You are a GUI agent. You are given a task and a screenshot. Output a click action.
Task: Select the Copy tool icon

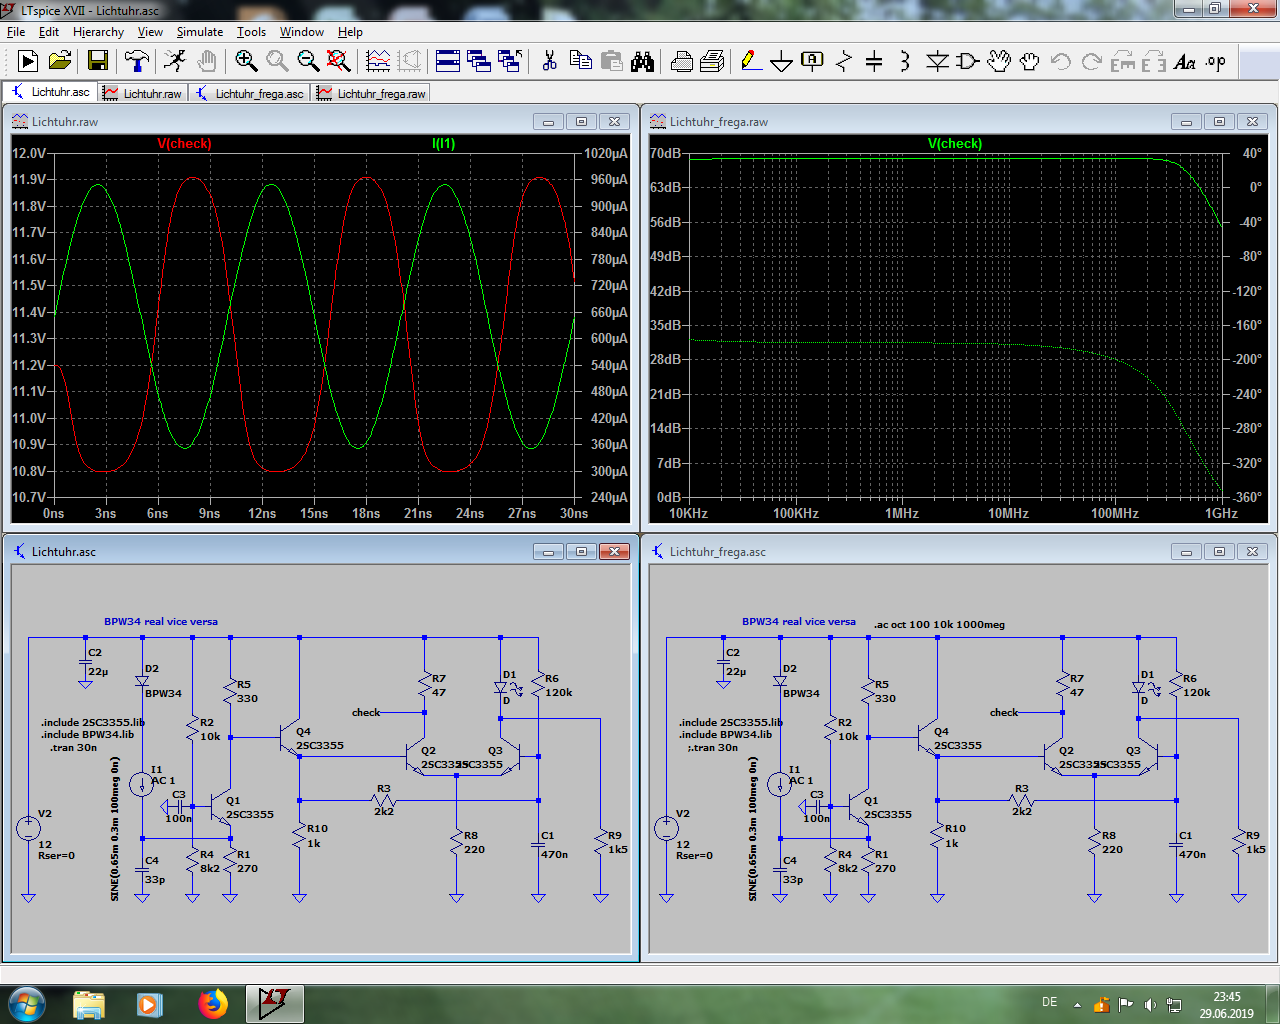(x=580, y=62)
